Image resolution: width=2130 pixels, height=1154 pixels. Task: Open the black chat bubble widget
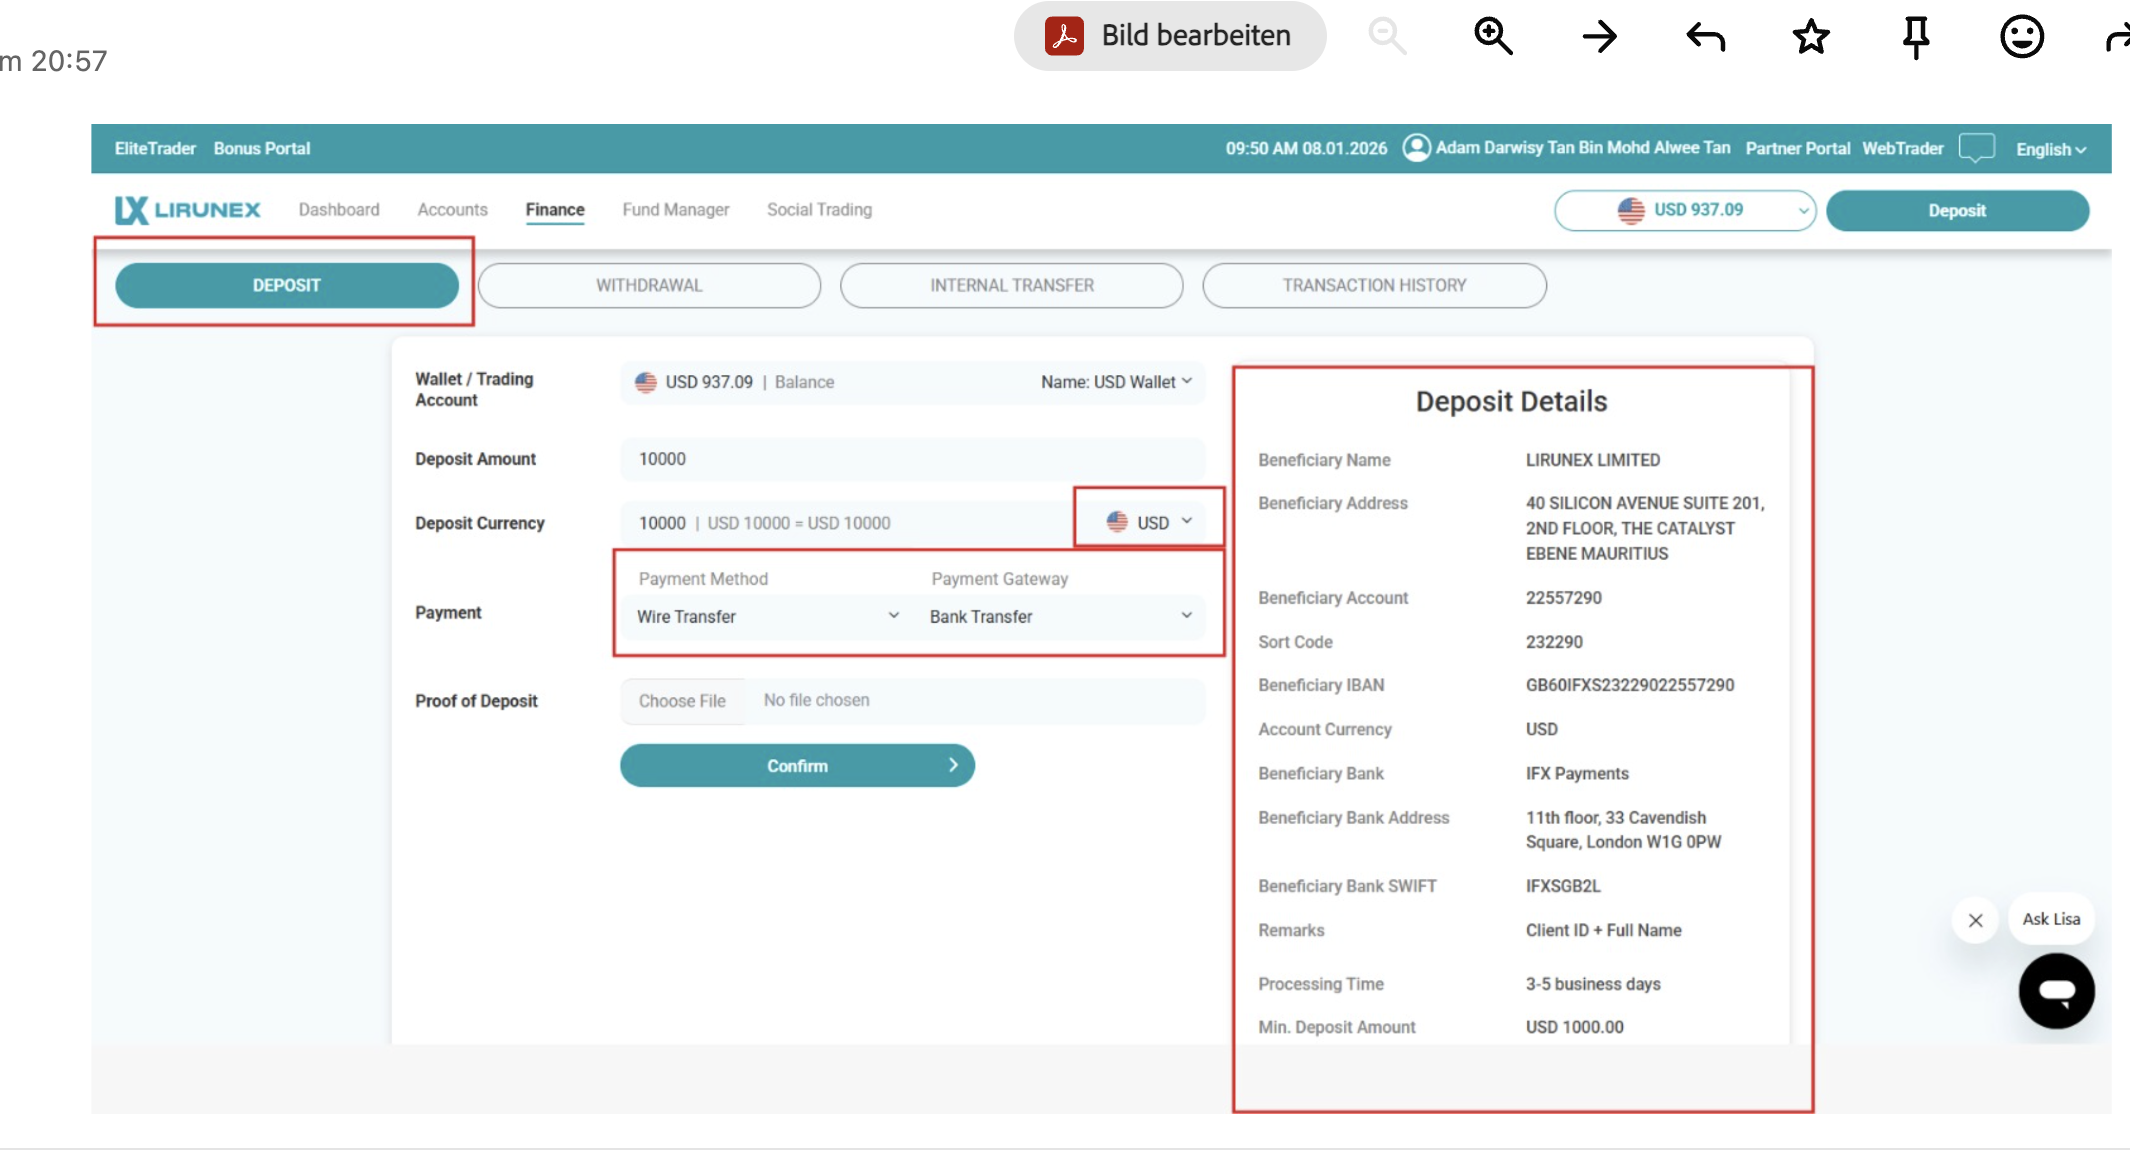click(2056, 991)
